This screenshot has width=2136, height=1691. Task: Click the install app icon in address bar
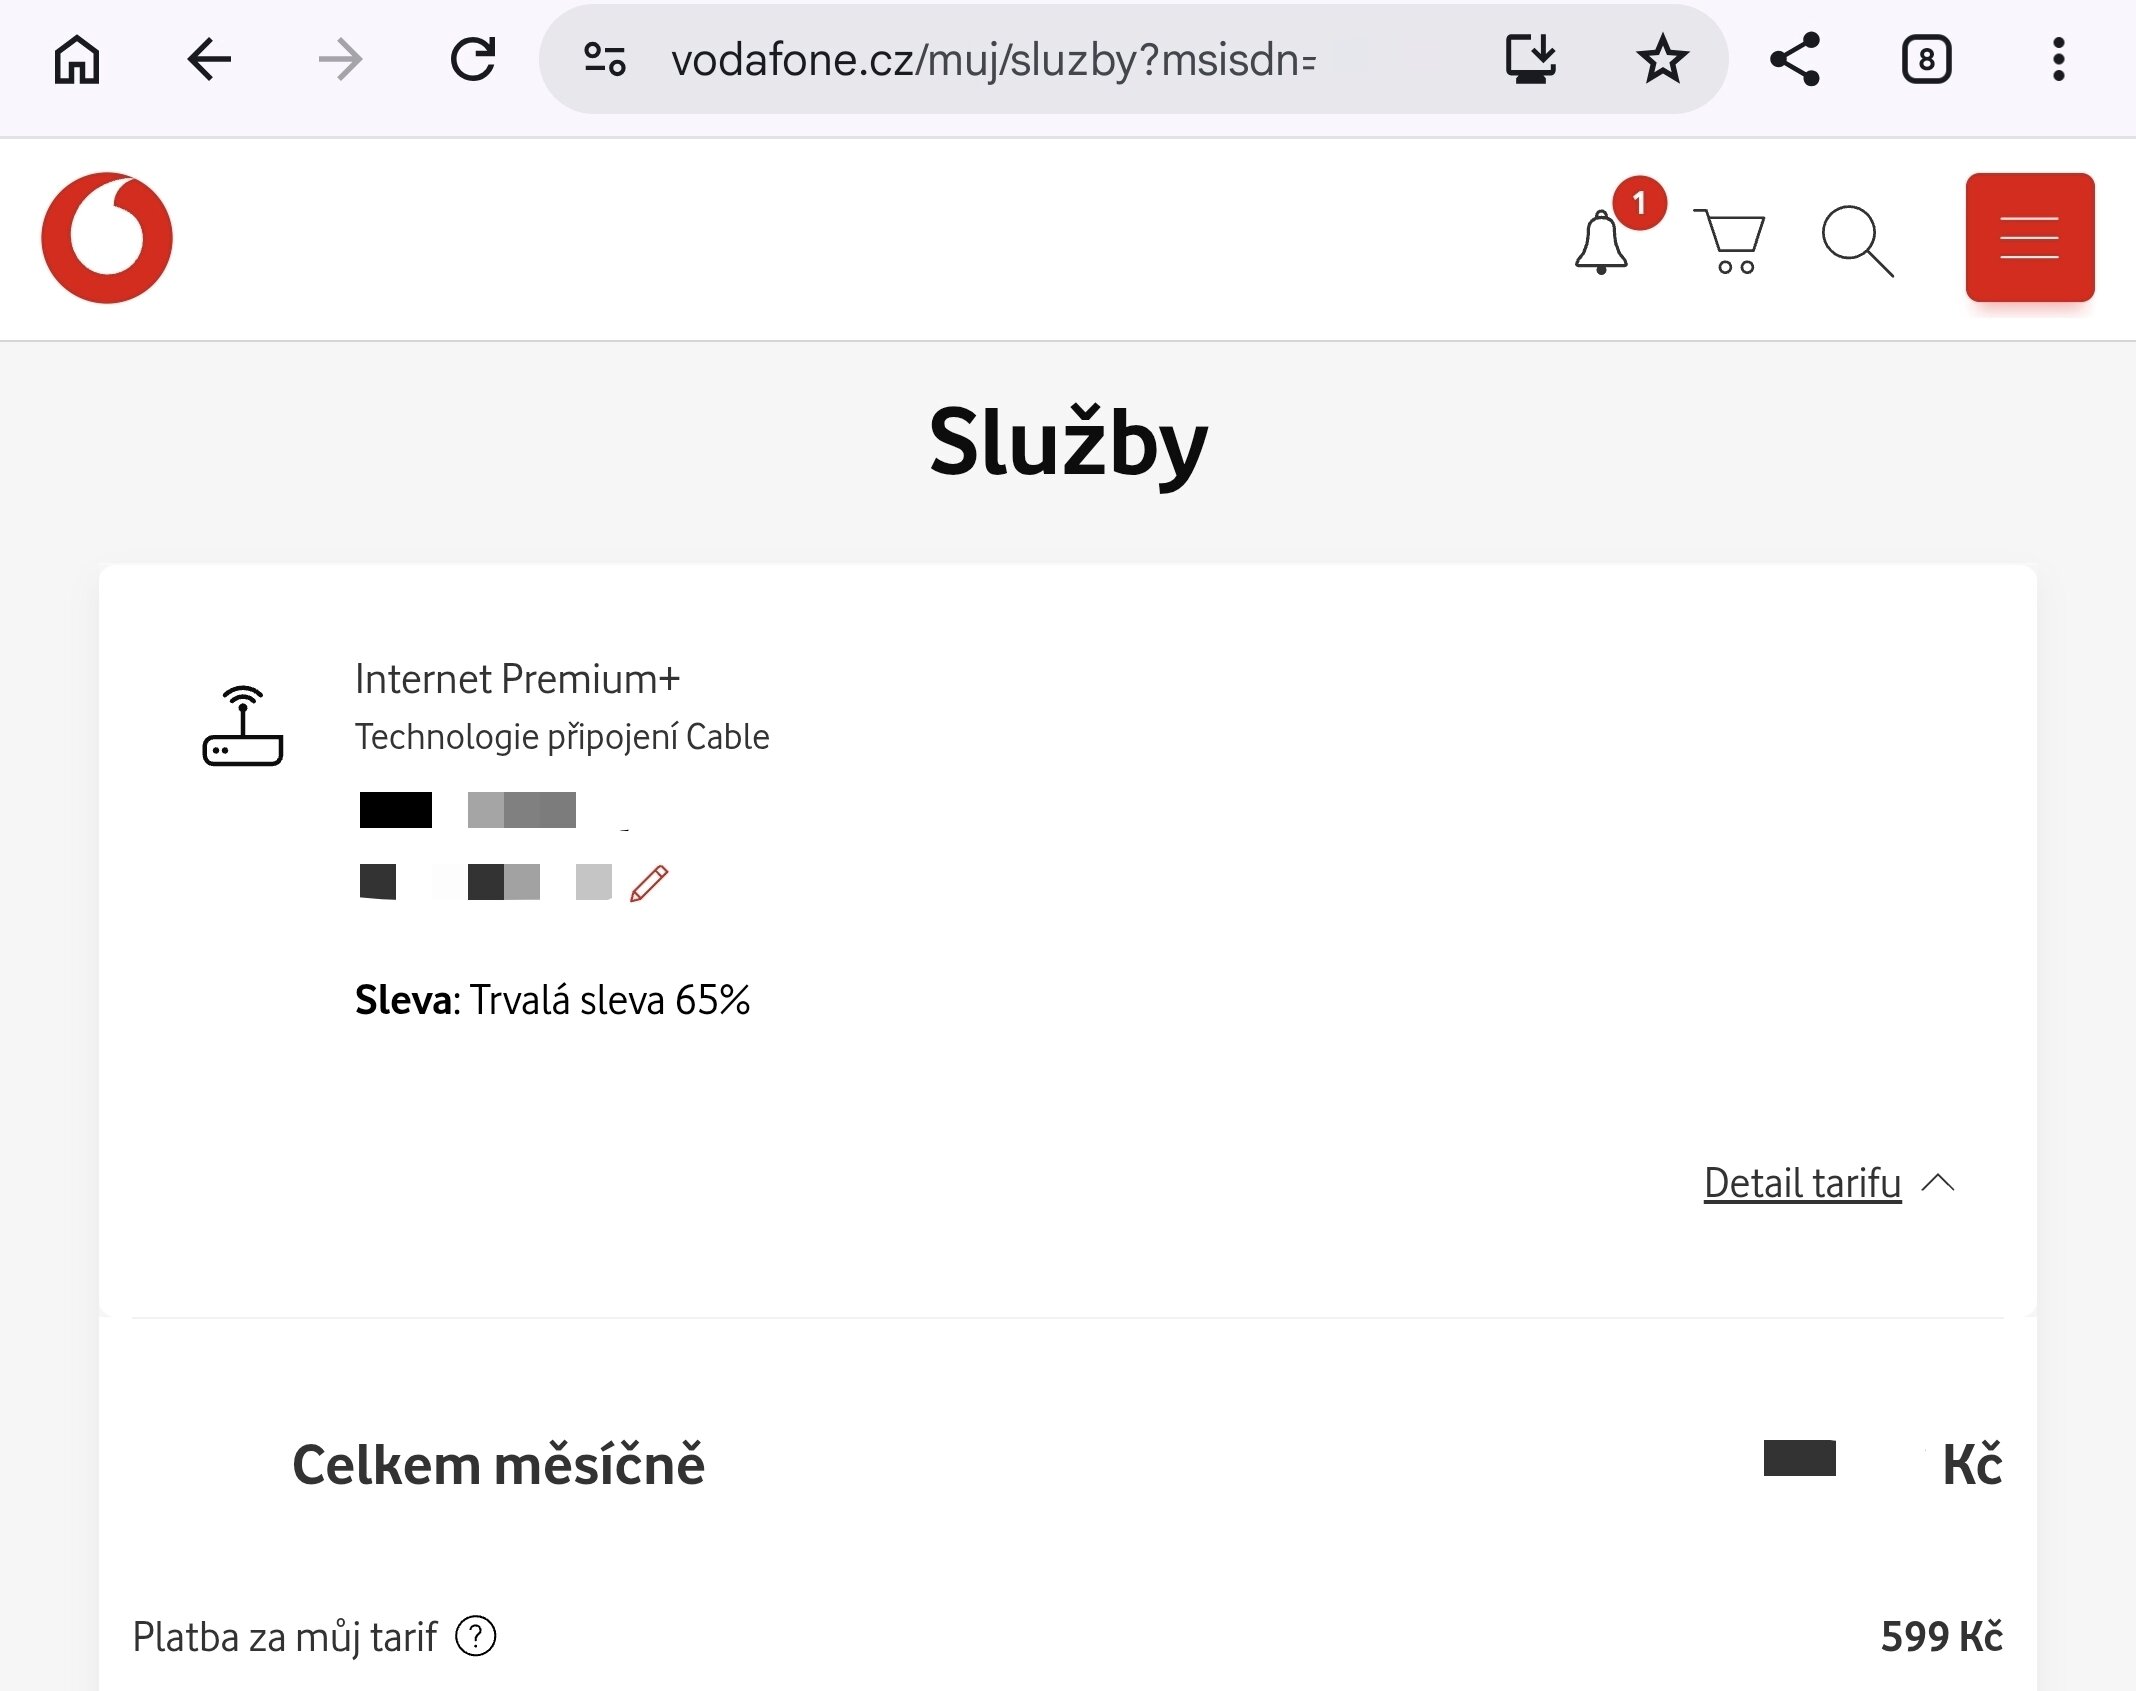tap(1531, 60)
